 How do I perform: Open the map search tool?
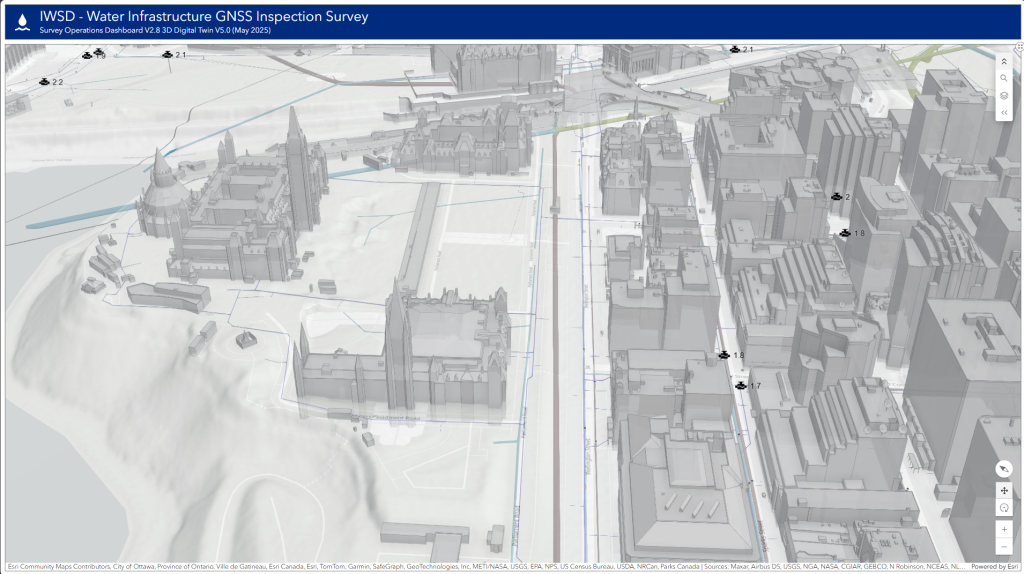(1003, 78)
